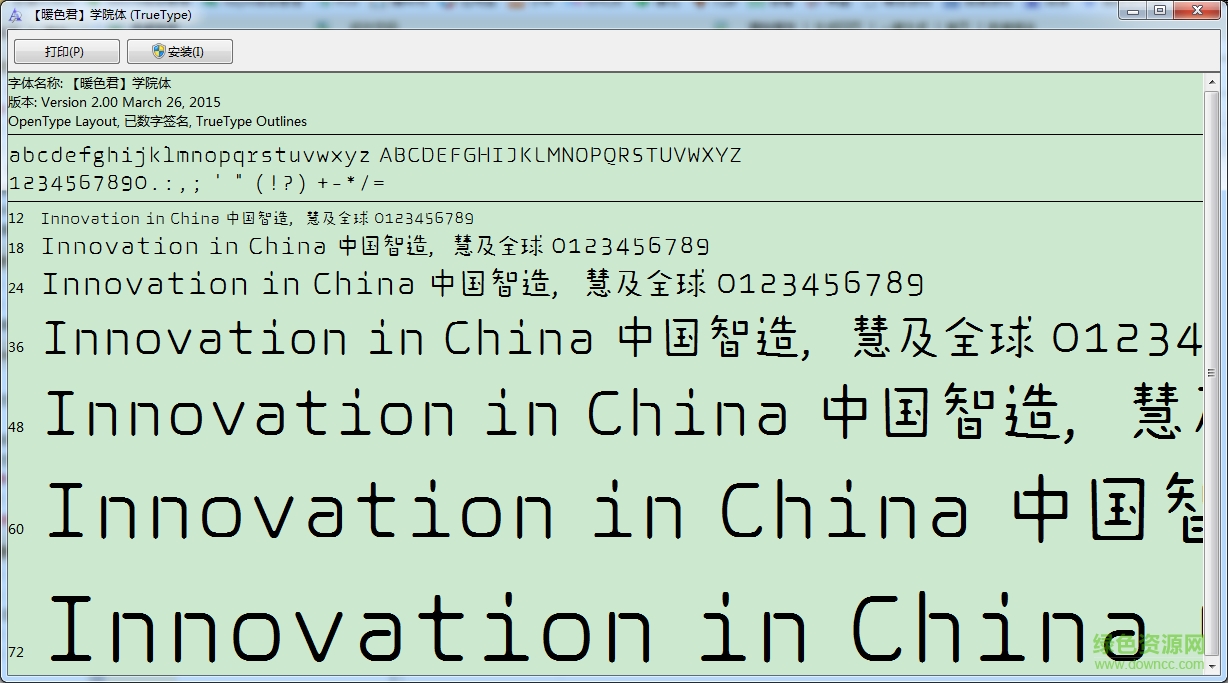Click the size 48 label on the left
Image resolution: width=1228 pixels, height=683 pixels.
tap(14, 427)
